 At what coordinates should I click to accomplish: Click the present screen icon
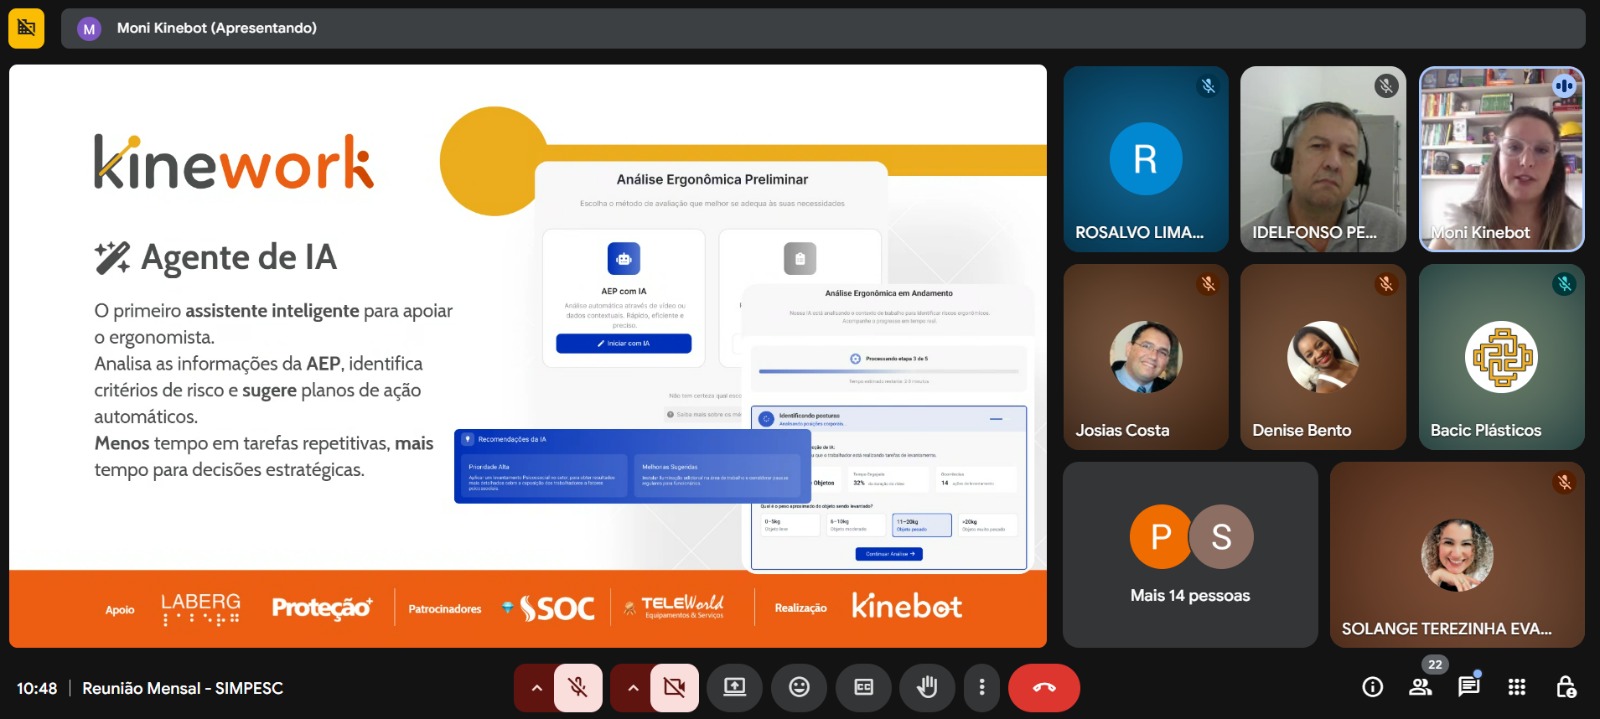(x=735, y=687)
